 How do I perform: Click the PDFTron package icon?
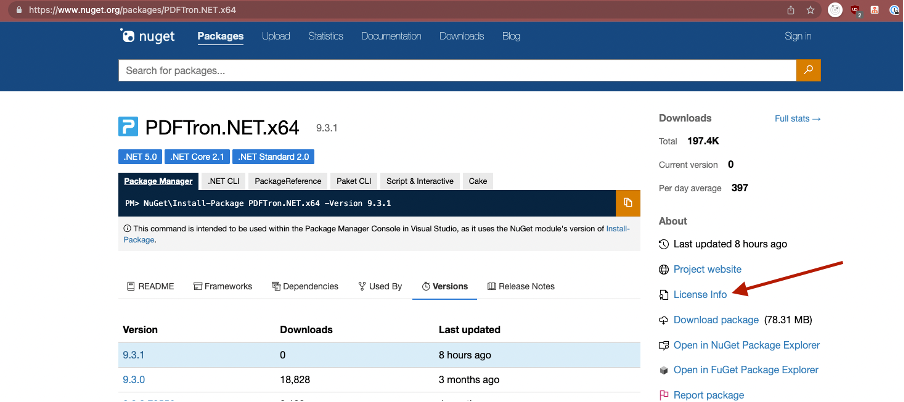tap(128, 127)
